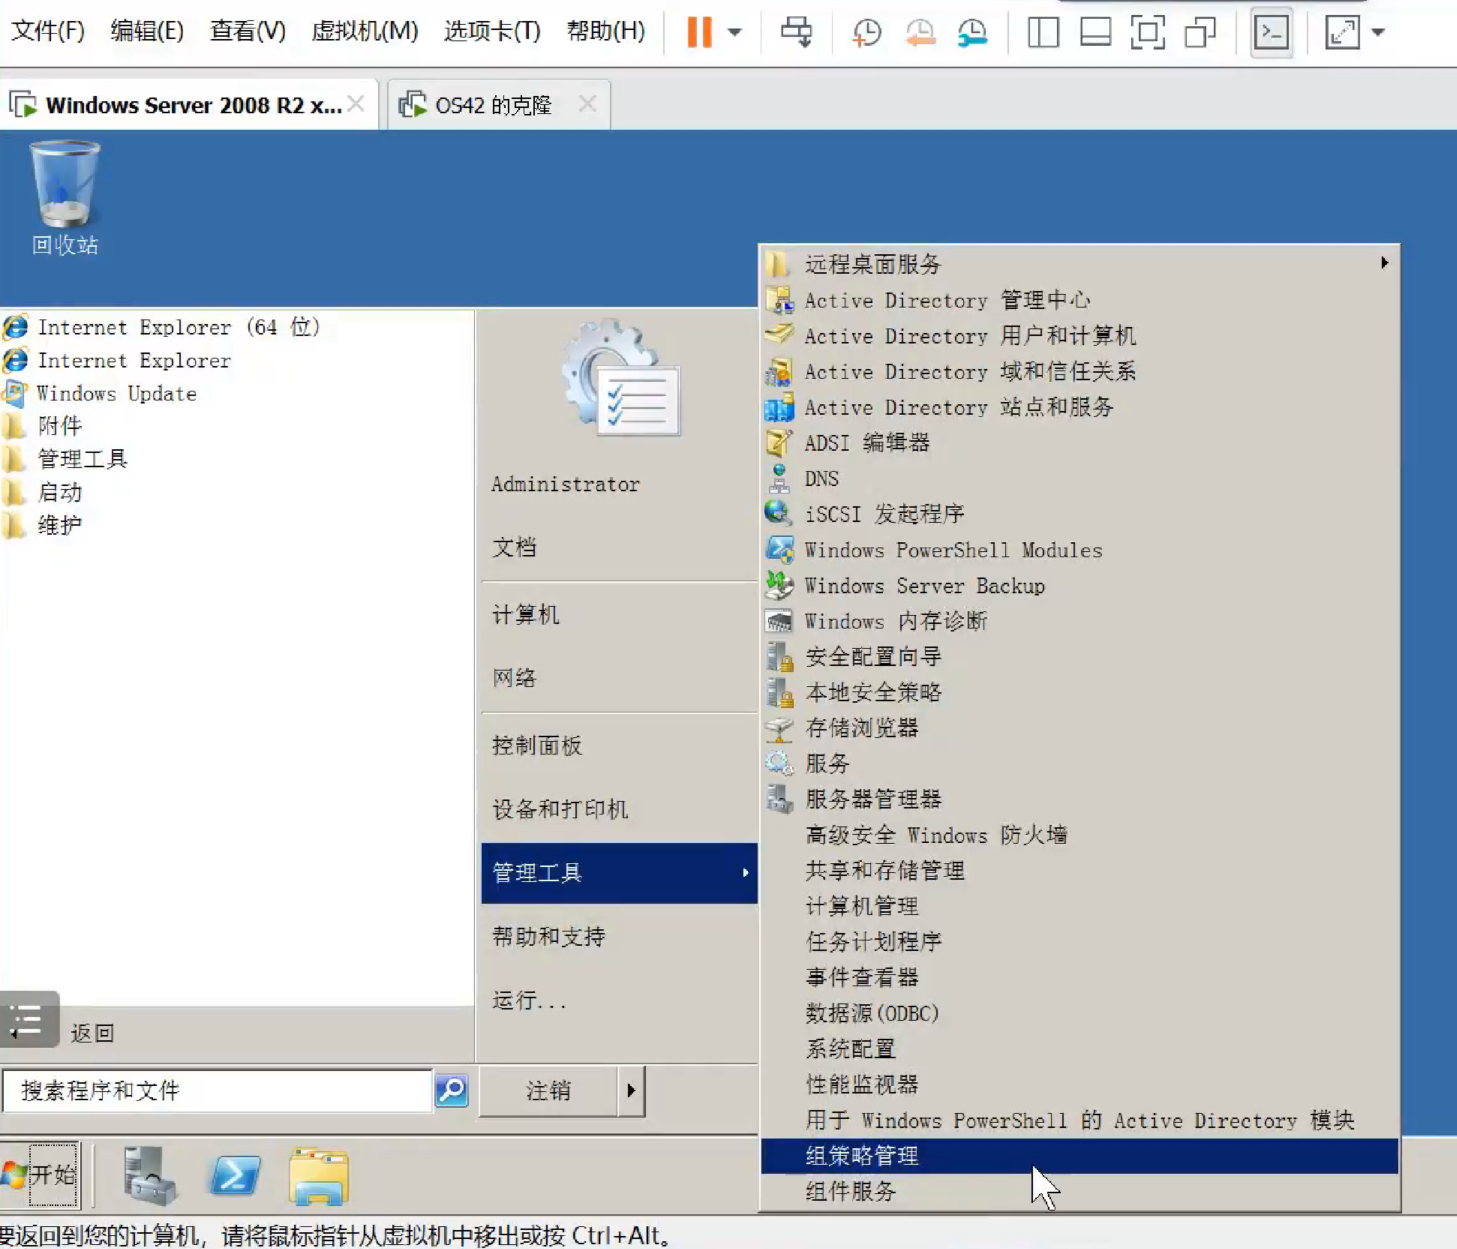Click the unity mode windows icon
1457x1249 pixels.
[1200, 32]
